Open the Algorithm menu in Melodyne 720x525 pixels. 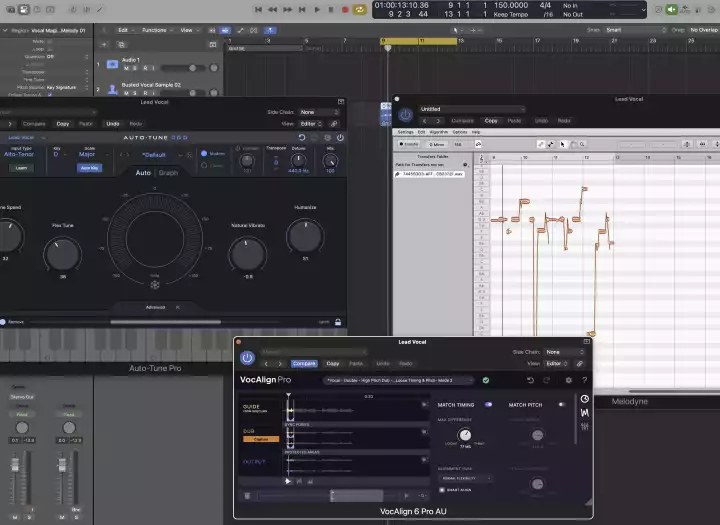439,132
